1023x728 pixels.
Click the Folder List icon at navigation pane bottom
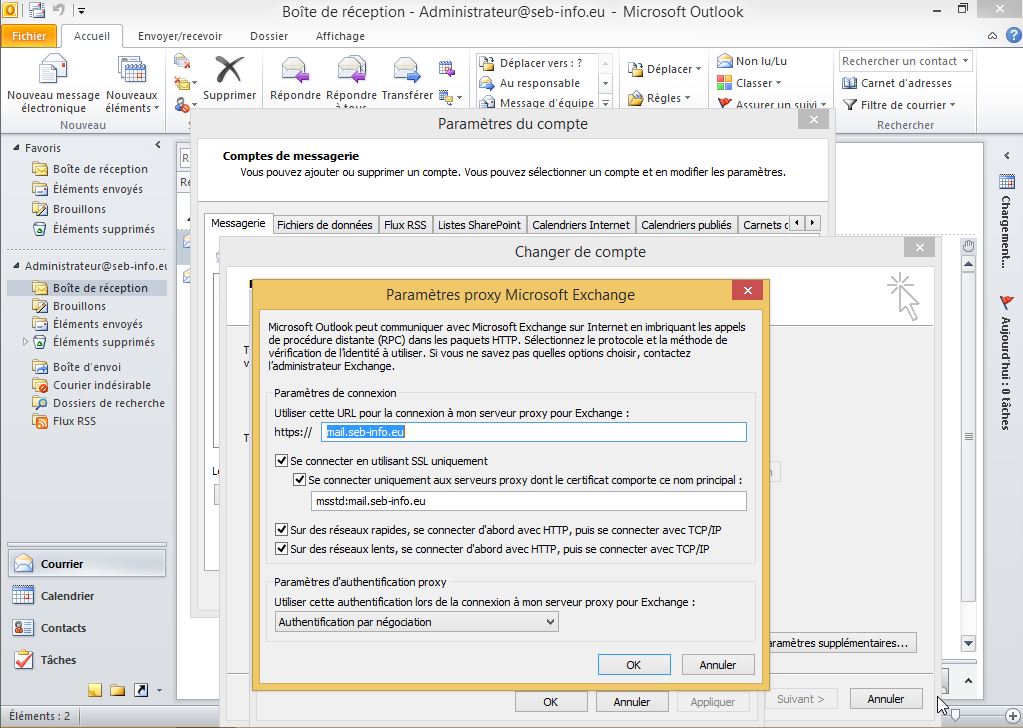(117, 690)
